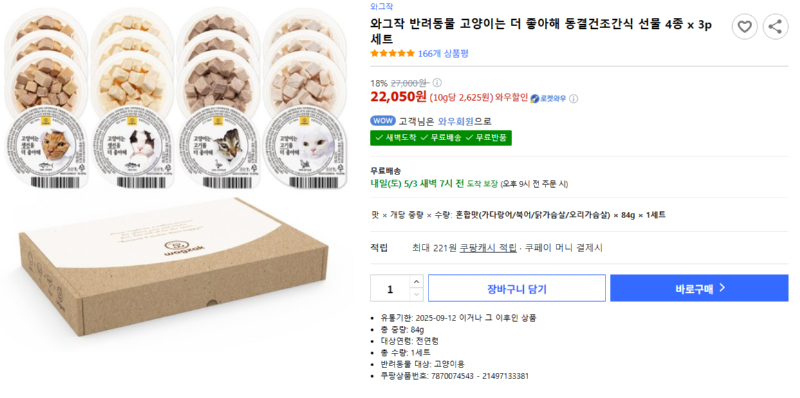Click the green 새벽도착 무료배송 무료반품 badge

click(x=441, y=138)
